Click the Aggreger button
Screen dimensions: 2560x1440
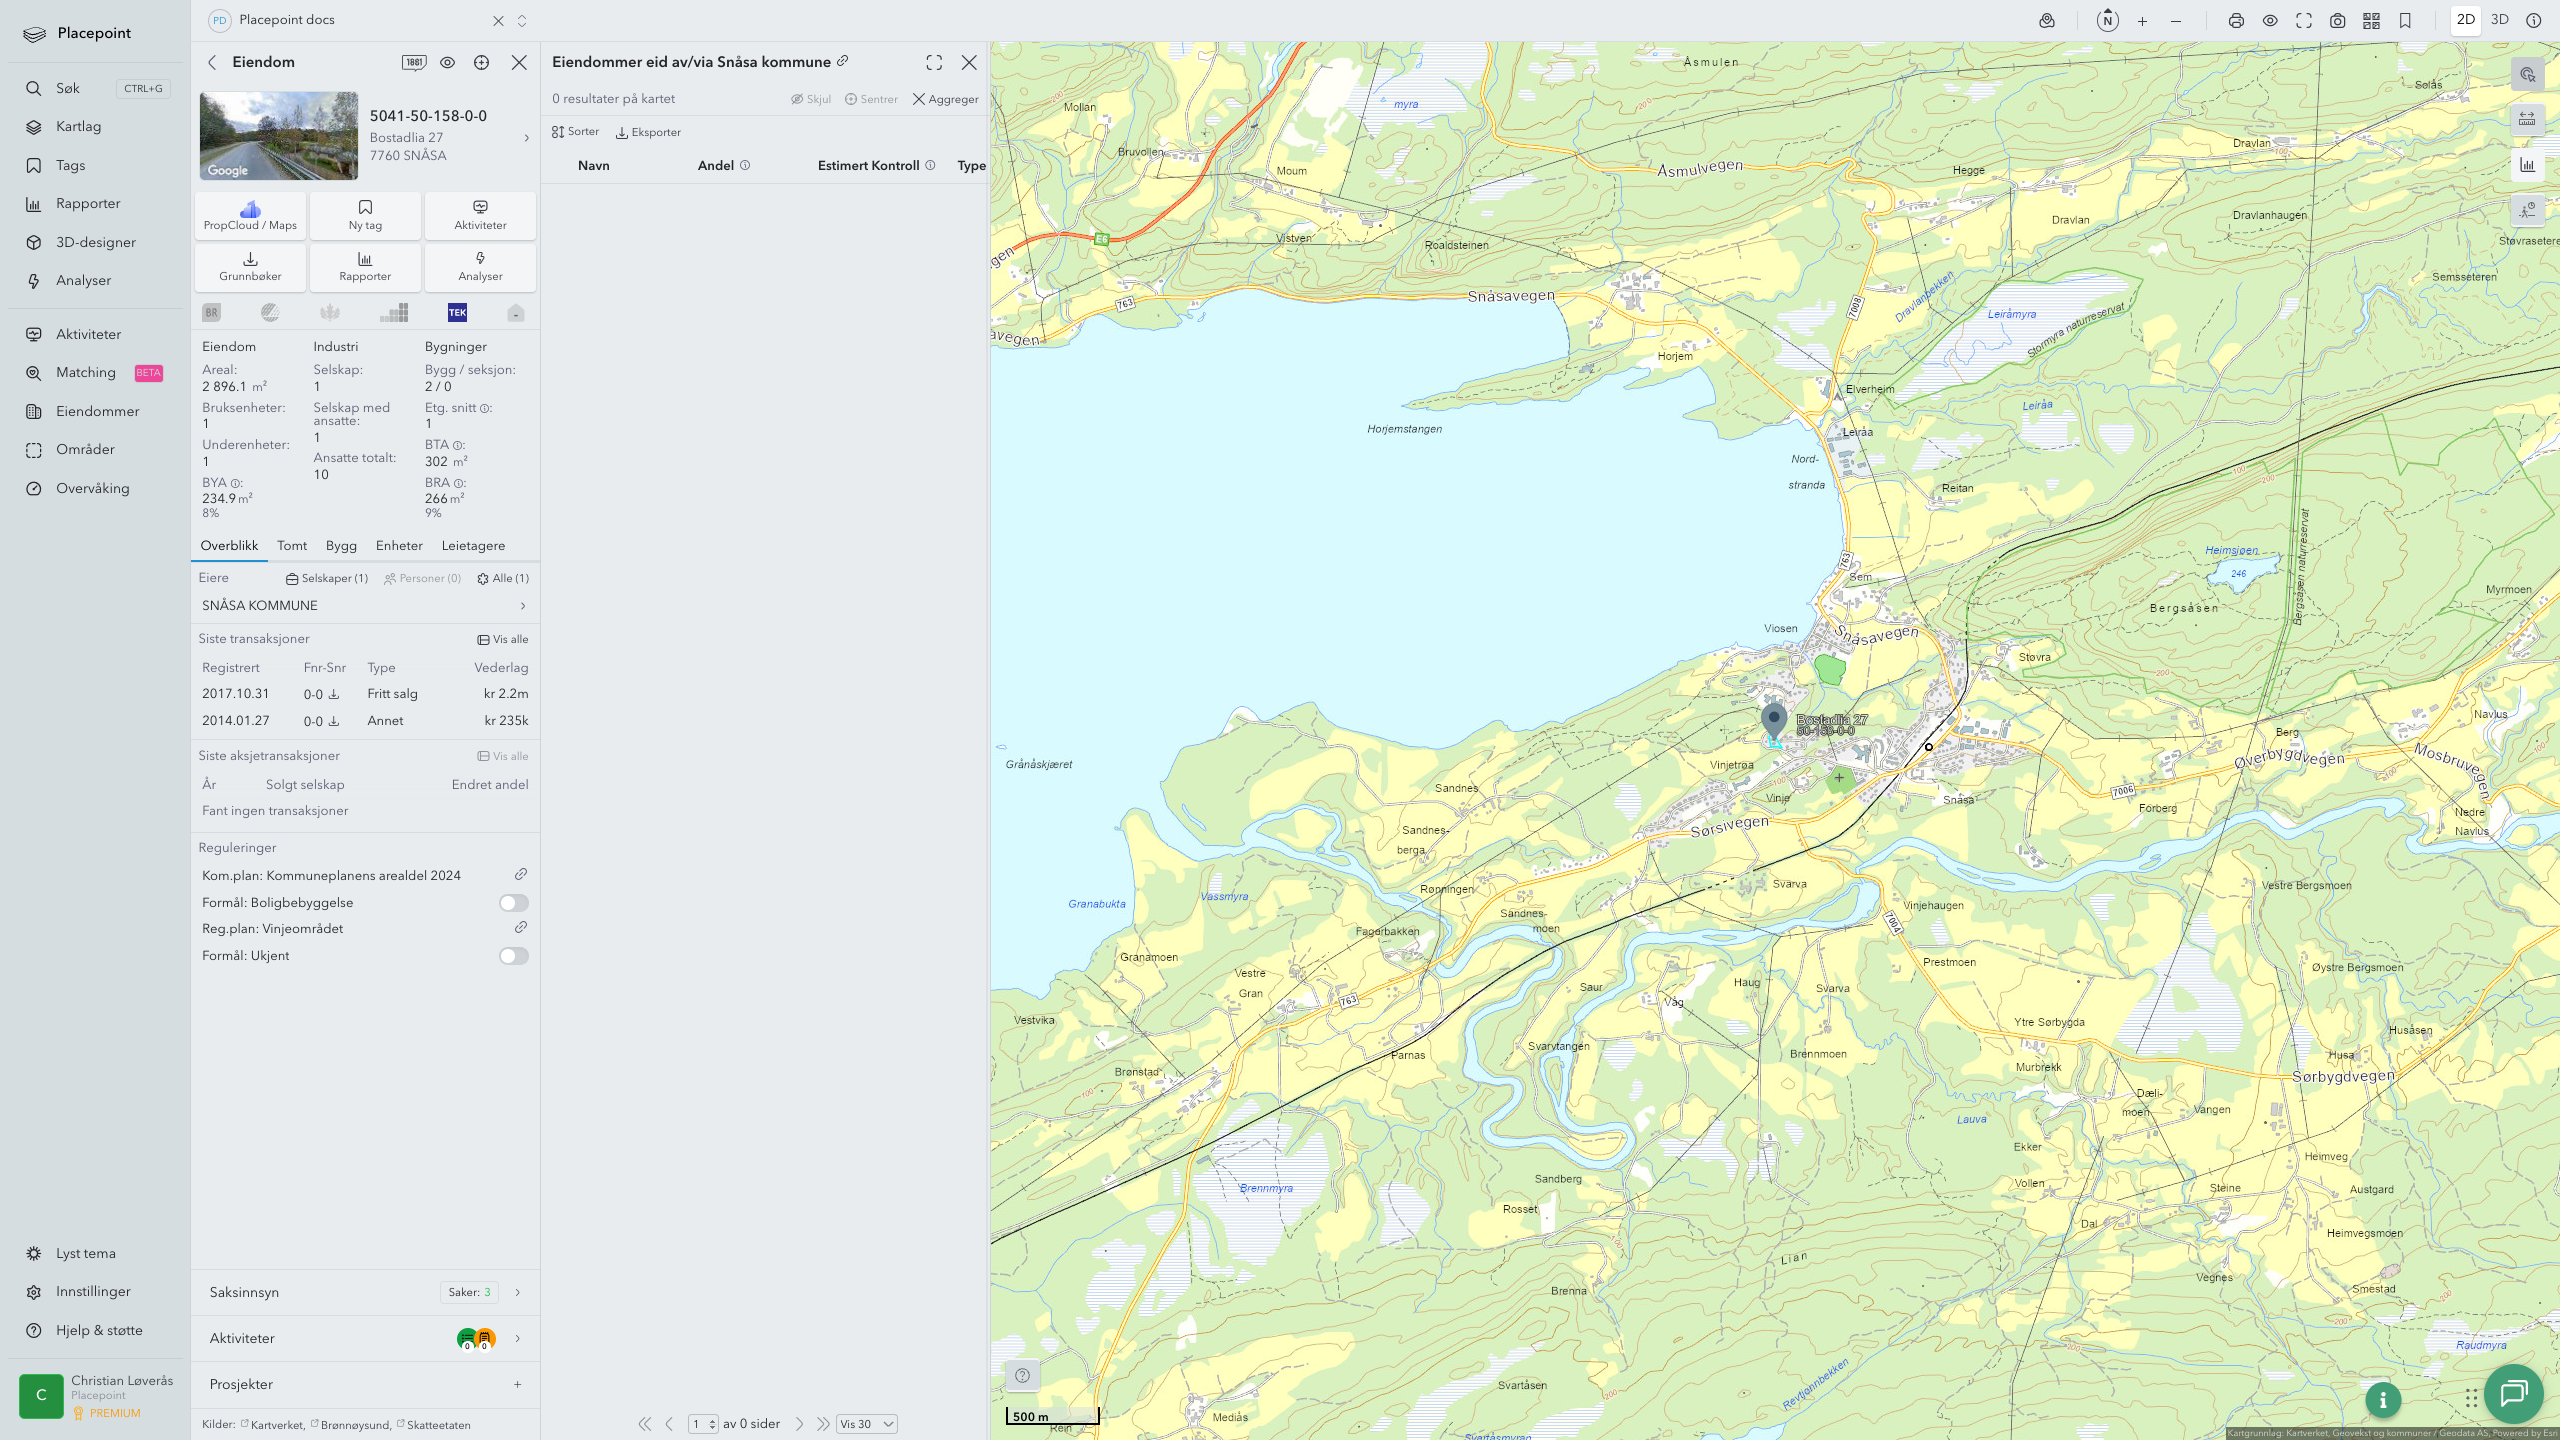coord(945,99)
